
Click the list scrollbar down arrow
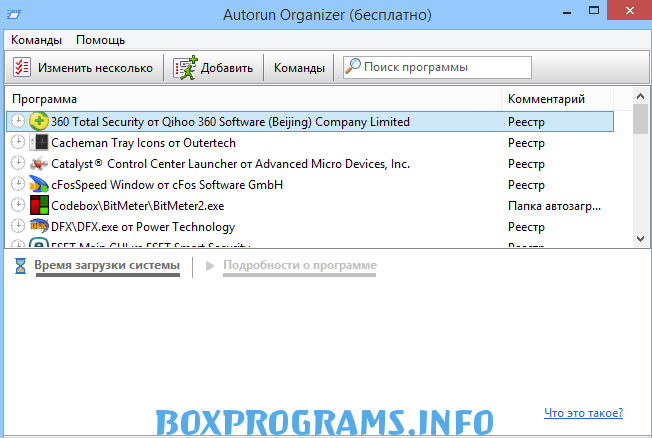pos(640,239)
